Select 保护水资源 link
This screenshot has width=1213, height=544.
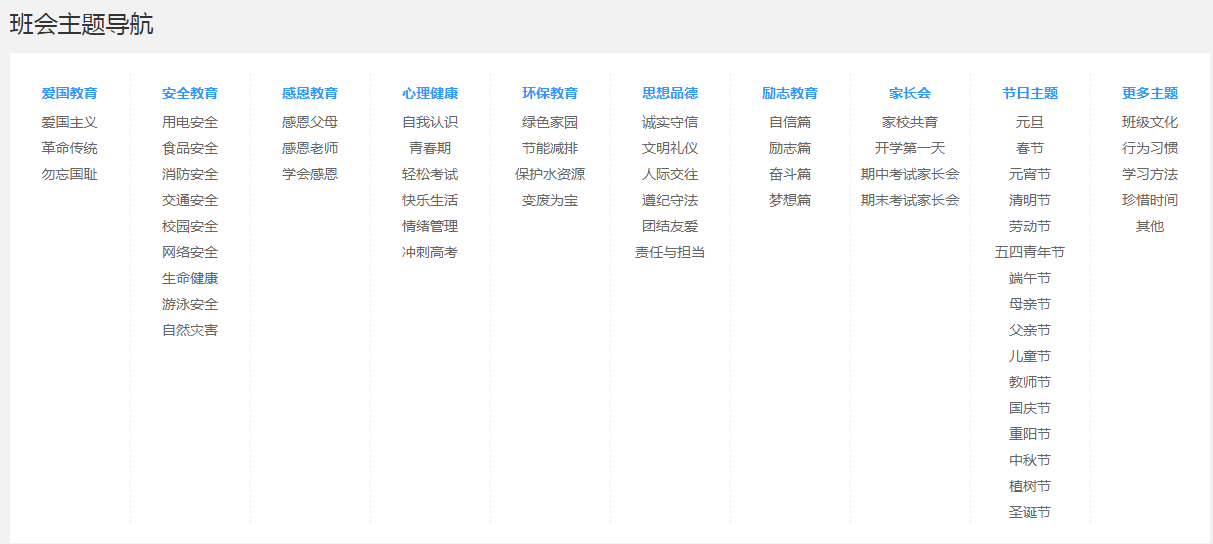pos(550,174)
